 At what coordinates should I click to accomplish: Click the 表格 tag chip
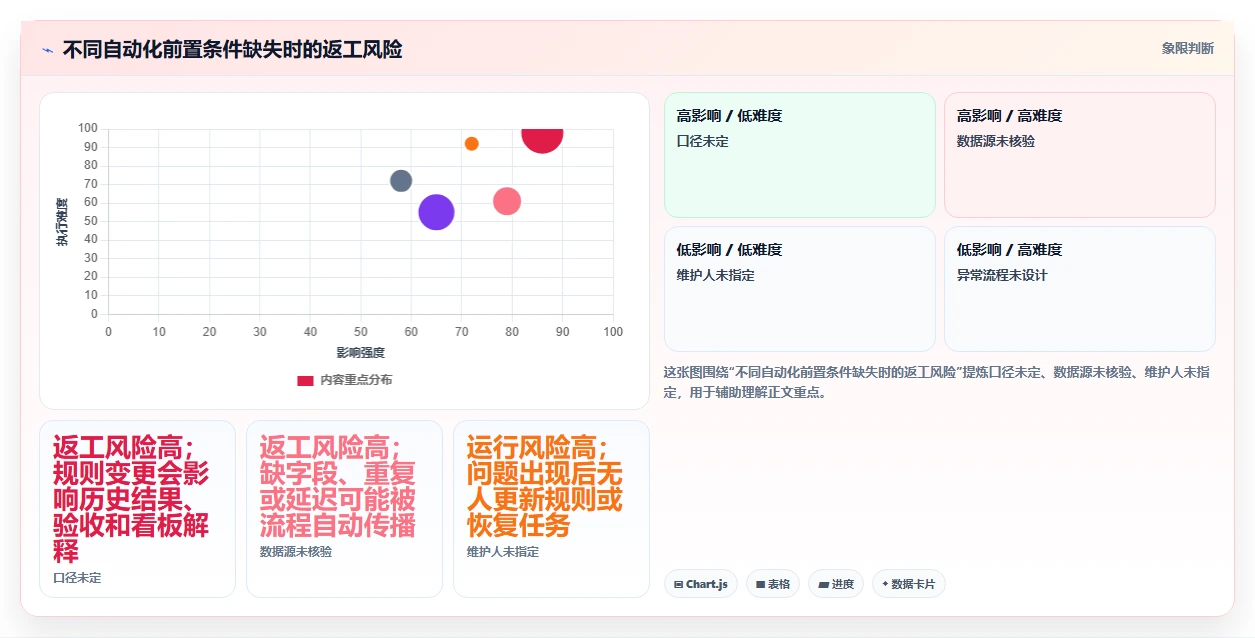(773, 584)
